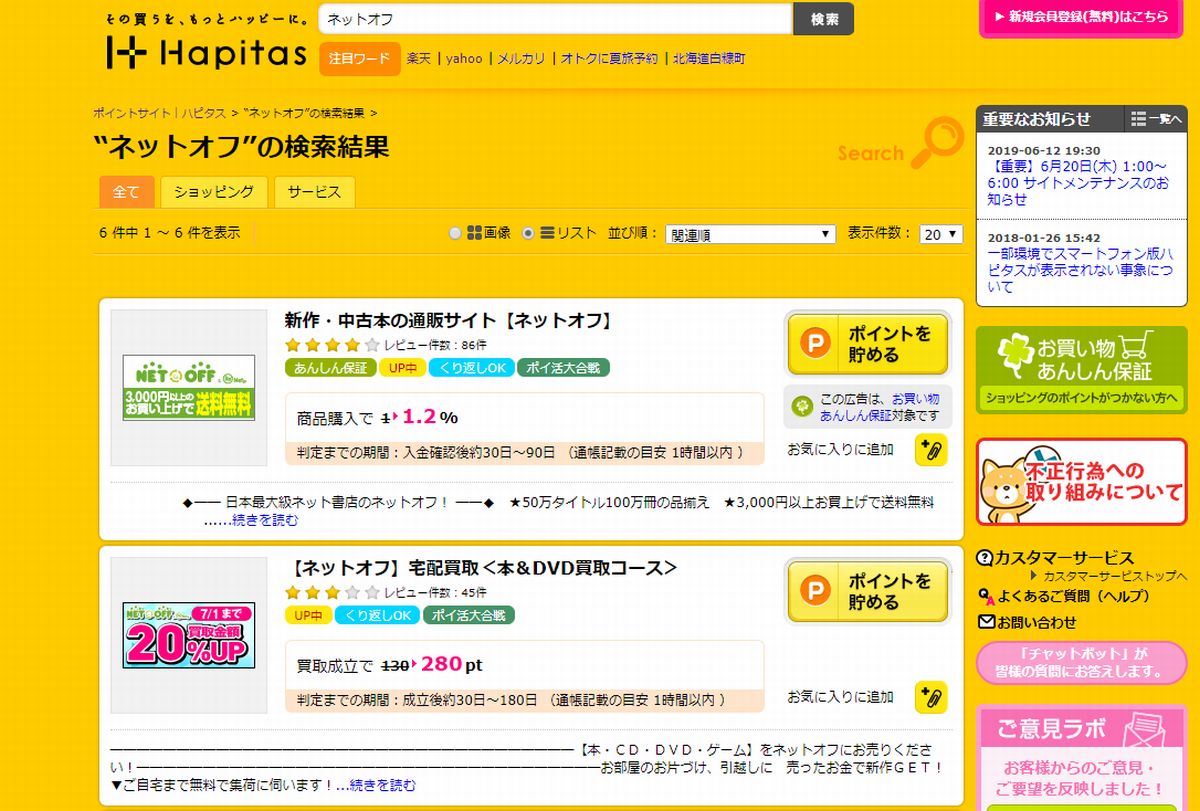
Task: Open お問い合わせ link
Action: (1037, 622)
